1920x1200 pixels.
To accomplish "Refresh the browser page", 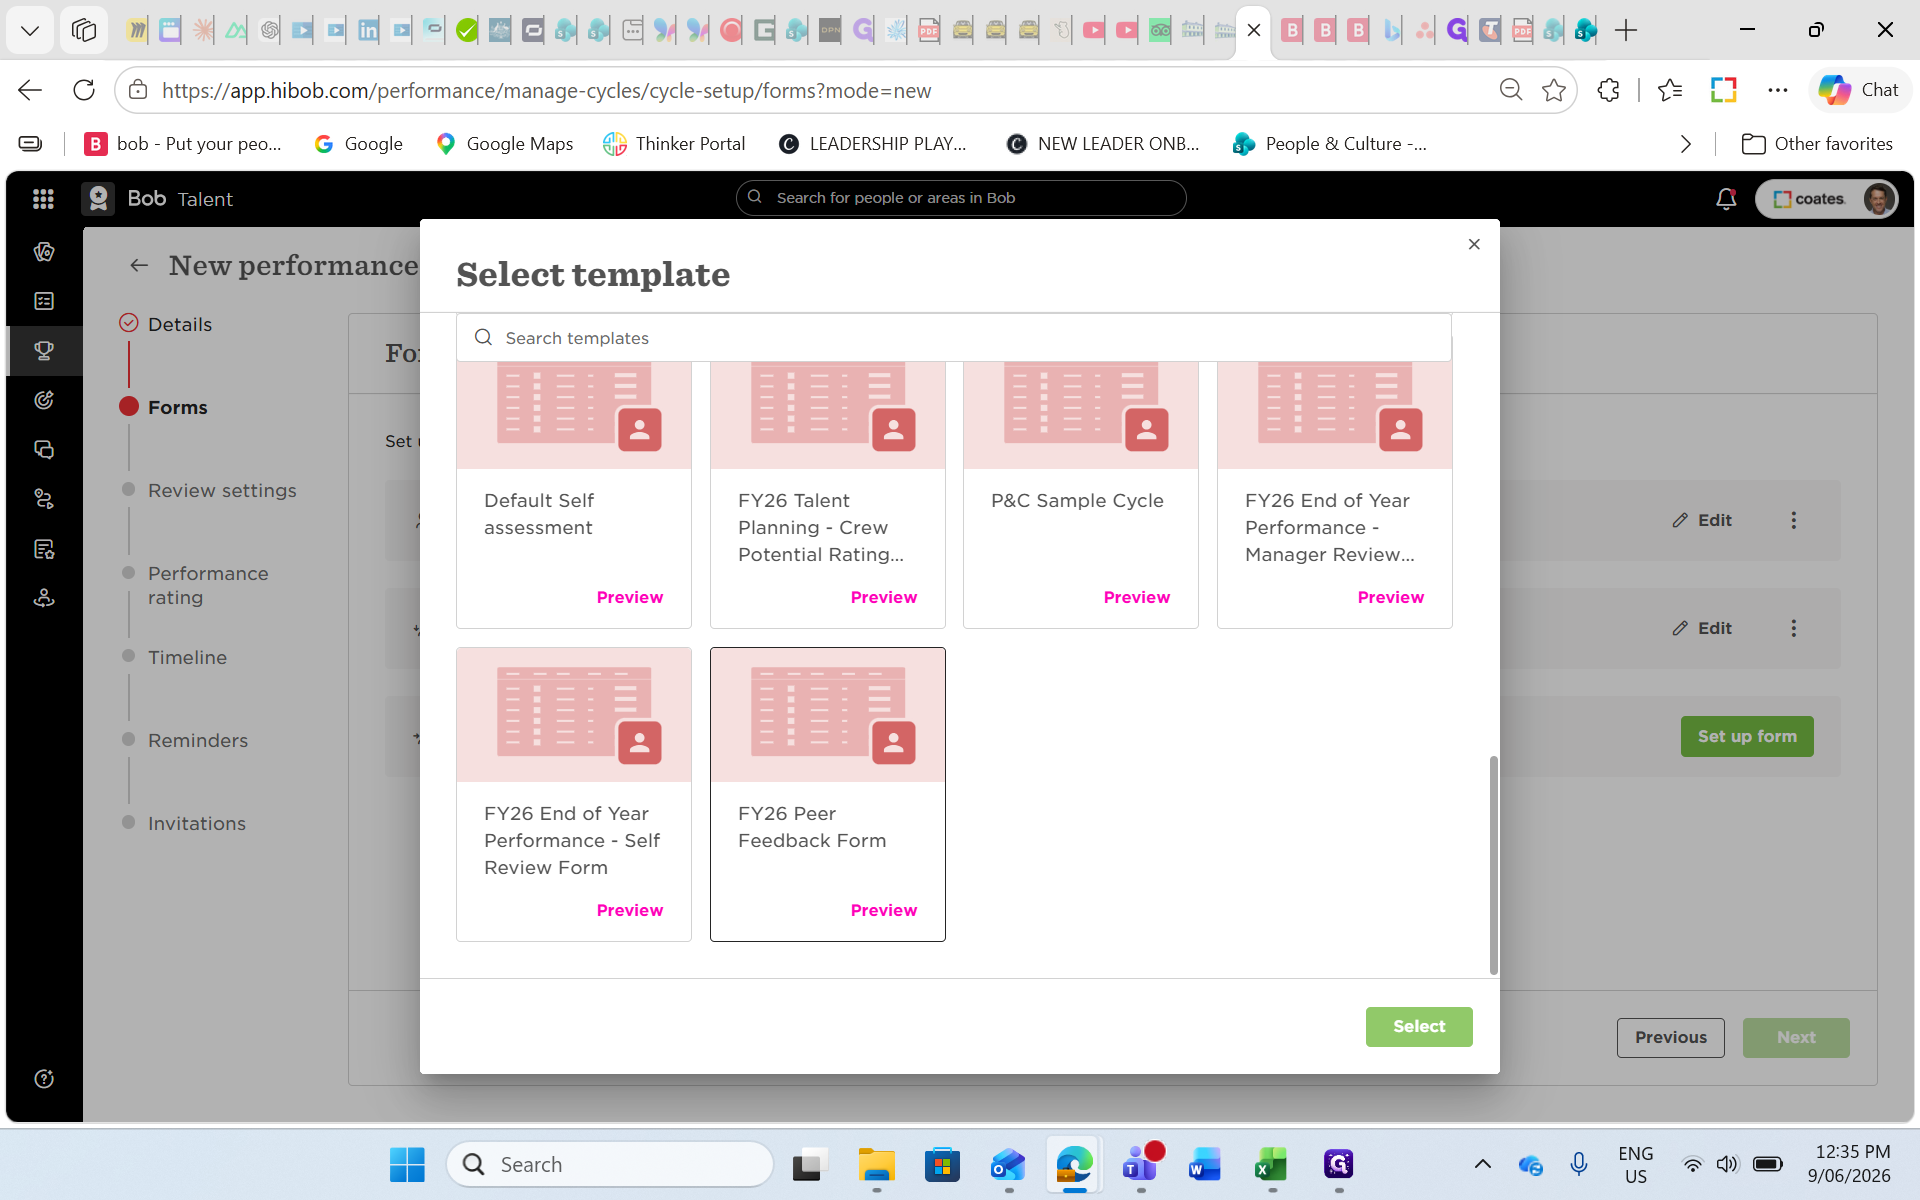I will (84, 90).
